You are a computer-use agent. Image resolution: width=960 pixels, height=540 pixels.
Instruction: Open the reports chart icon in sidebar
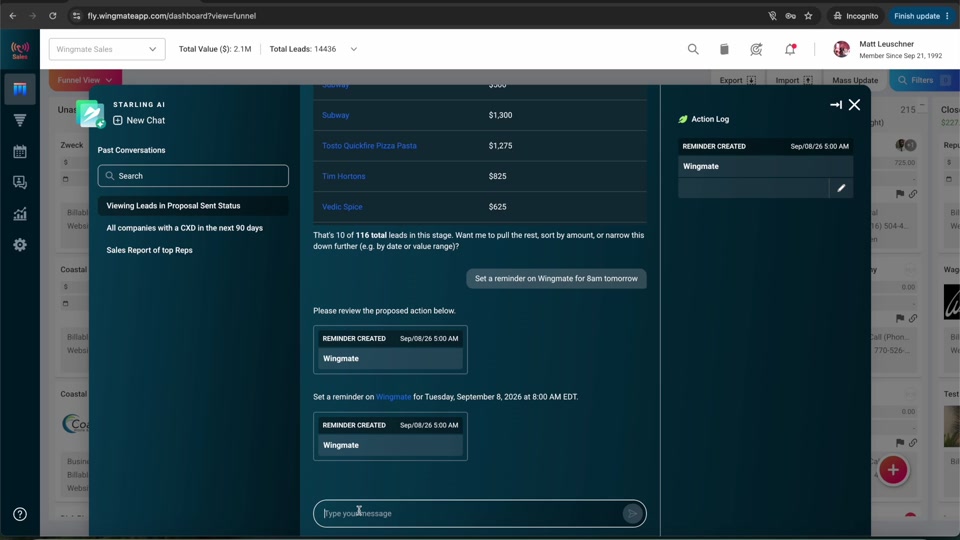[x=20, y=214]
